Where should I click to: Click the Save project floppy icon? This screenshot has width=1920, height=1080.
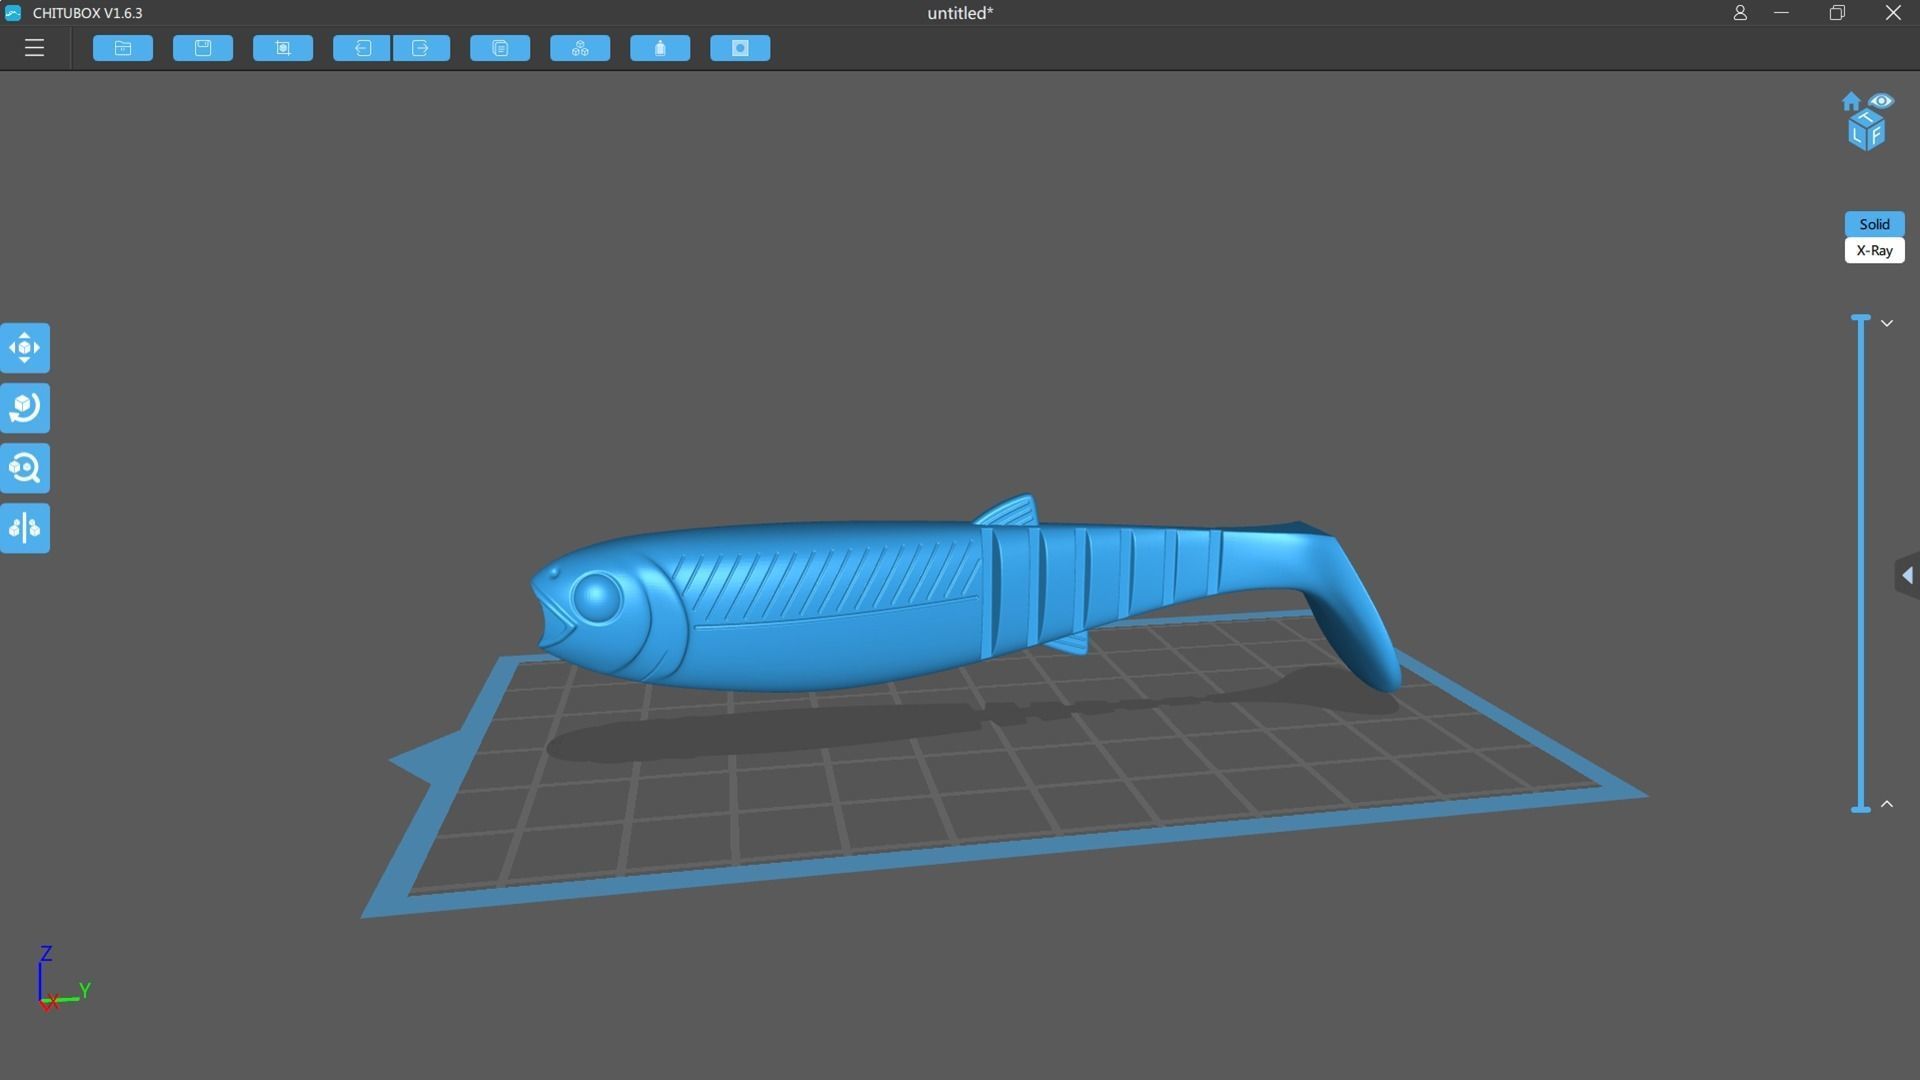point(203,48)
